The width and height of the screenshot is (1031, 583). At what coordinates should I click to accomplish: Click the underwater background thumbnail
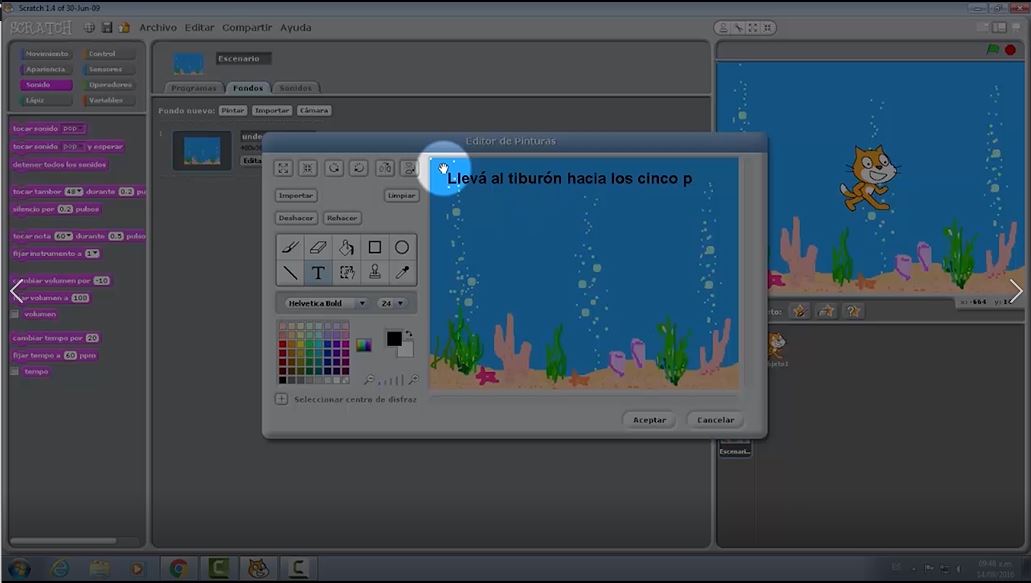tap(202, 150)
